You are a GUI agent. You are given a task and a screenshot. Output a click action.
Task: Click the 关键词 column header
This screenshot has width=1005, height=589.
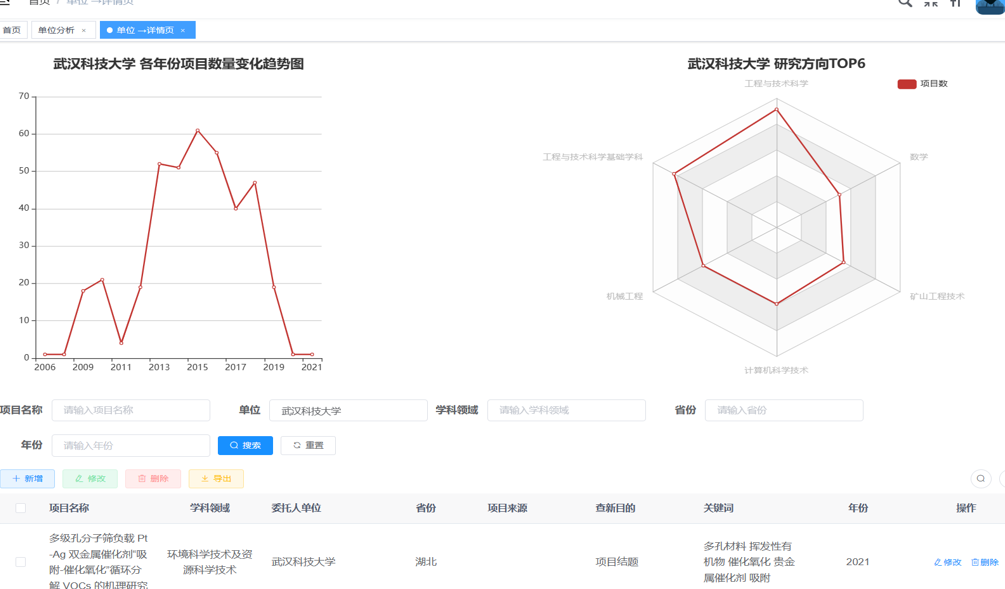click(718, 508)
